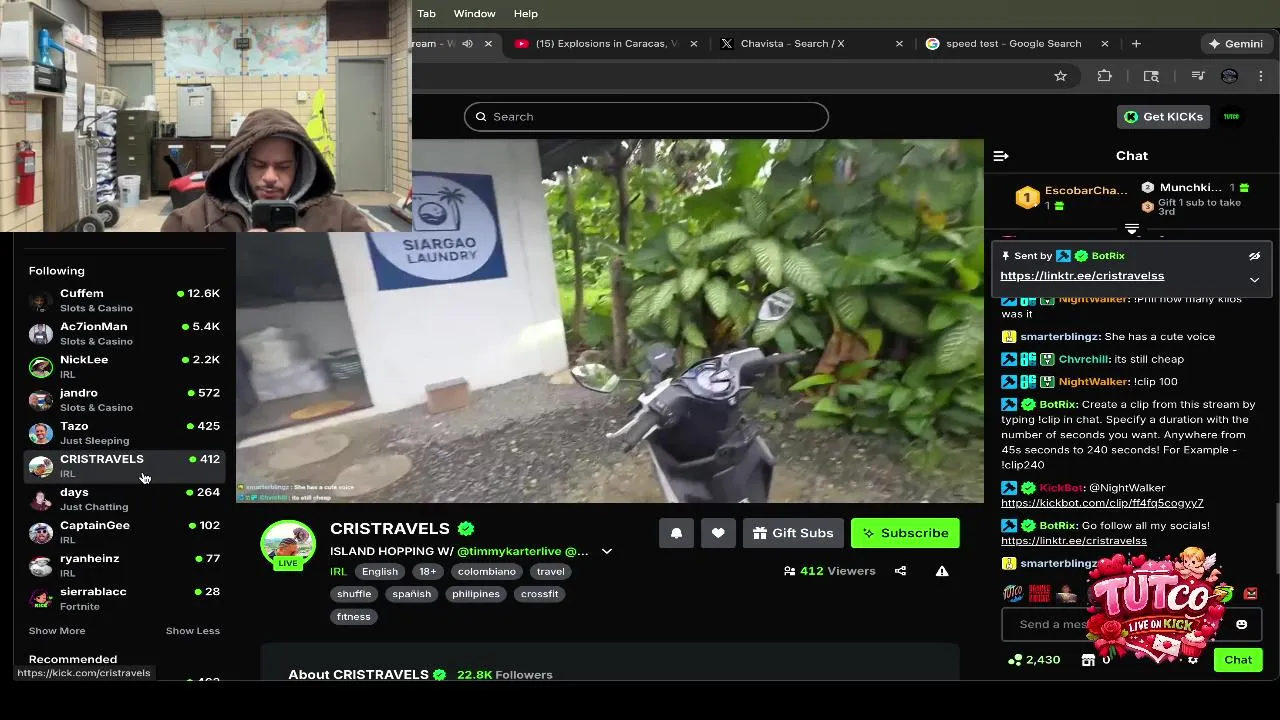Open the IRL category link

coord(338,572)
